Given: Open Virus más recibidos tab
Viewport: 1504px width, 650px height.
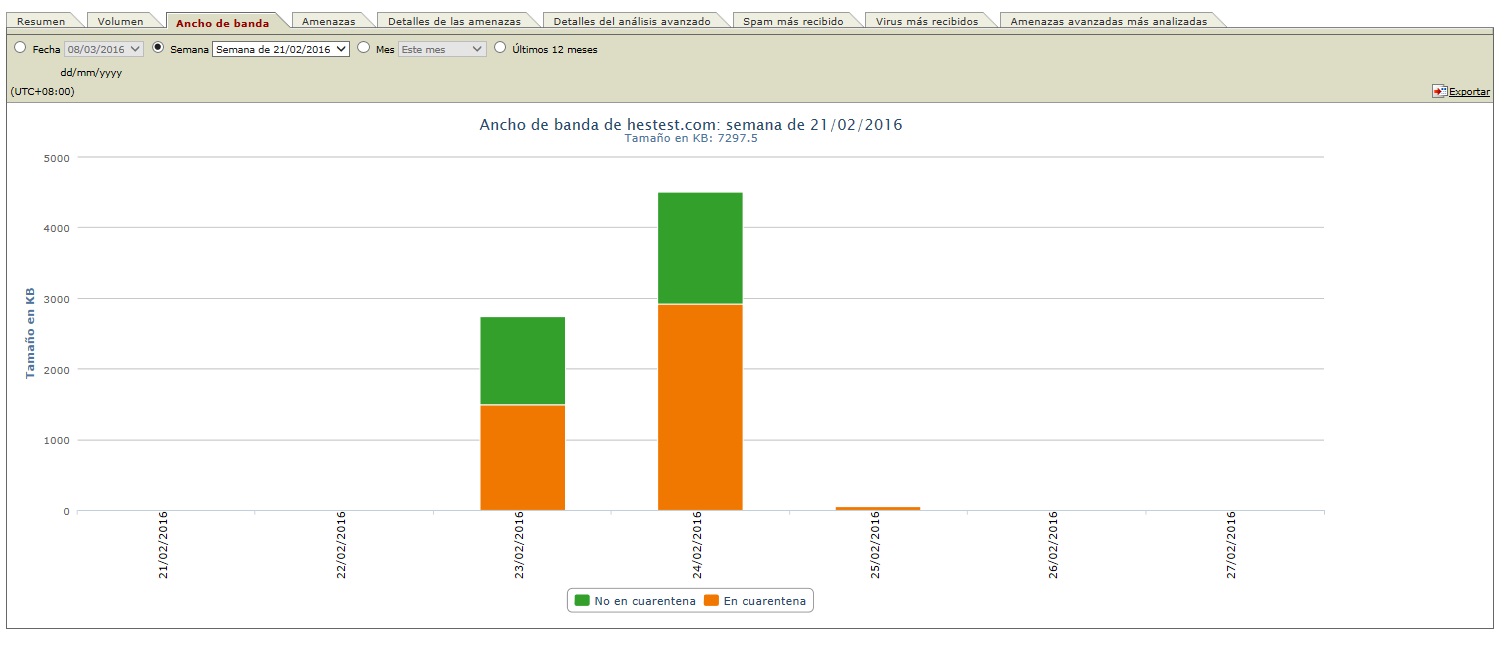Looking at the screenshot, I should point(926,21).
